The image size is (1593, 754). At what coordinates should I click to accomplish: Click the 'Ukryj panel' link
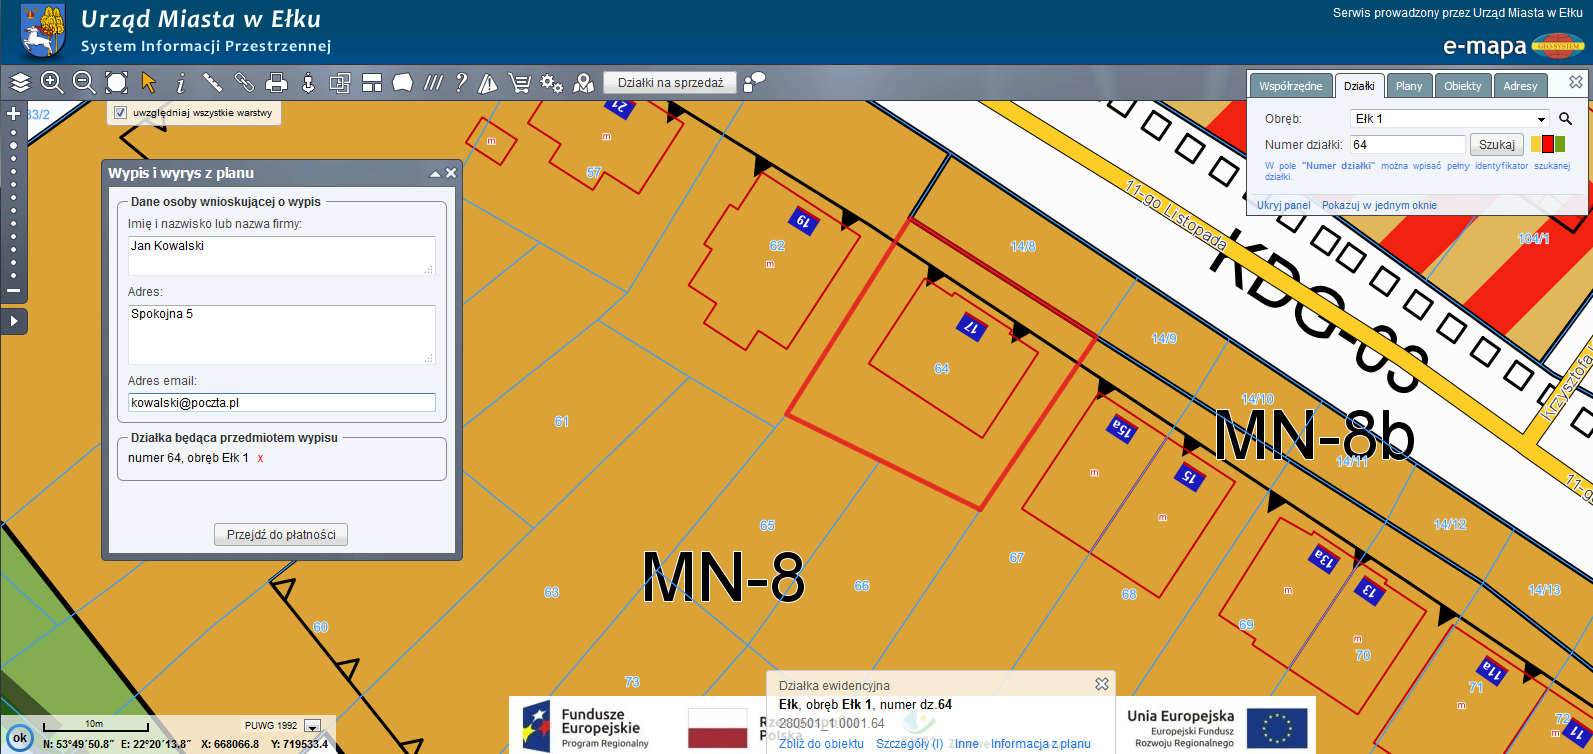1283,205
